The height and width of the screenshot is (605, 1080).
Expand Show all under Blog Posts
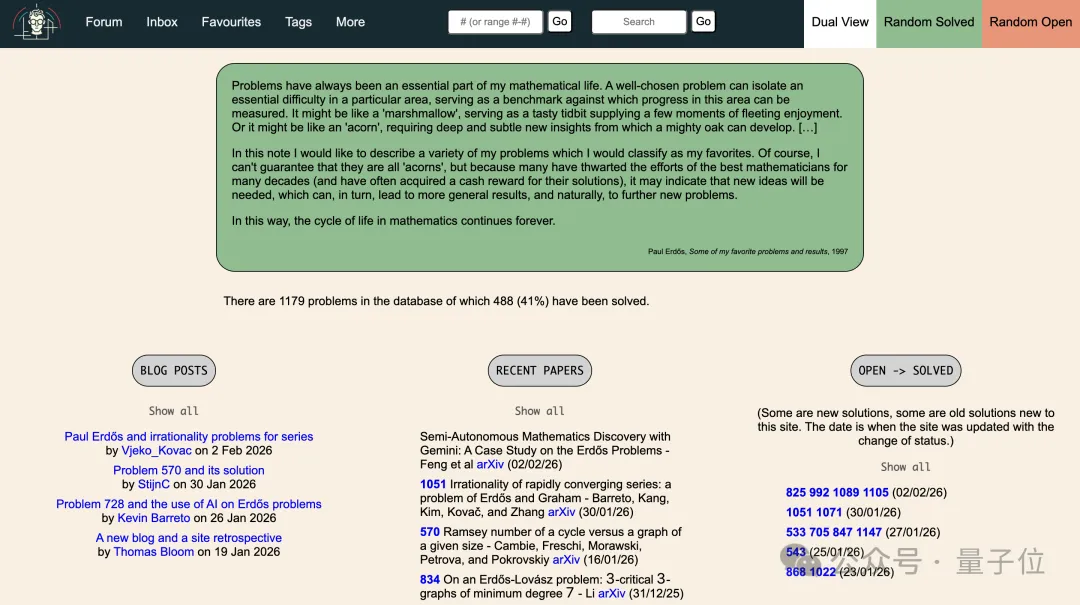[x=174, y=411]
